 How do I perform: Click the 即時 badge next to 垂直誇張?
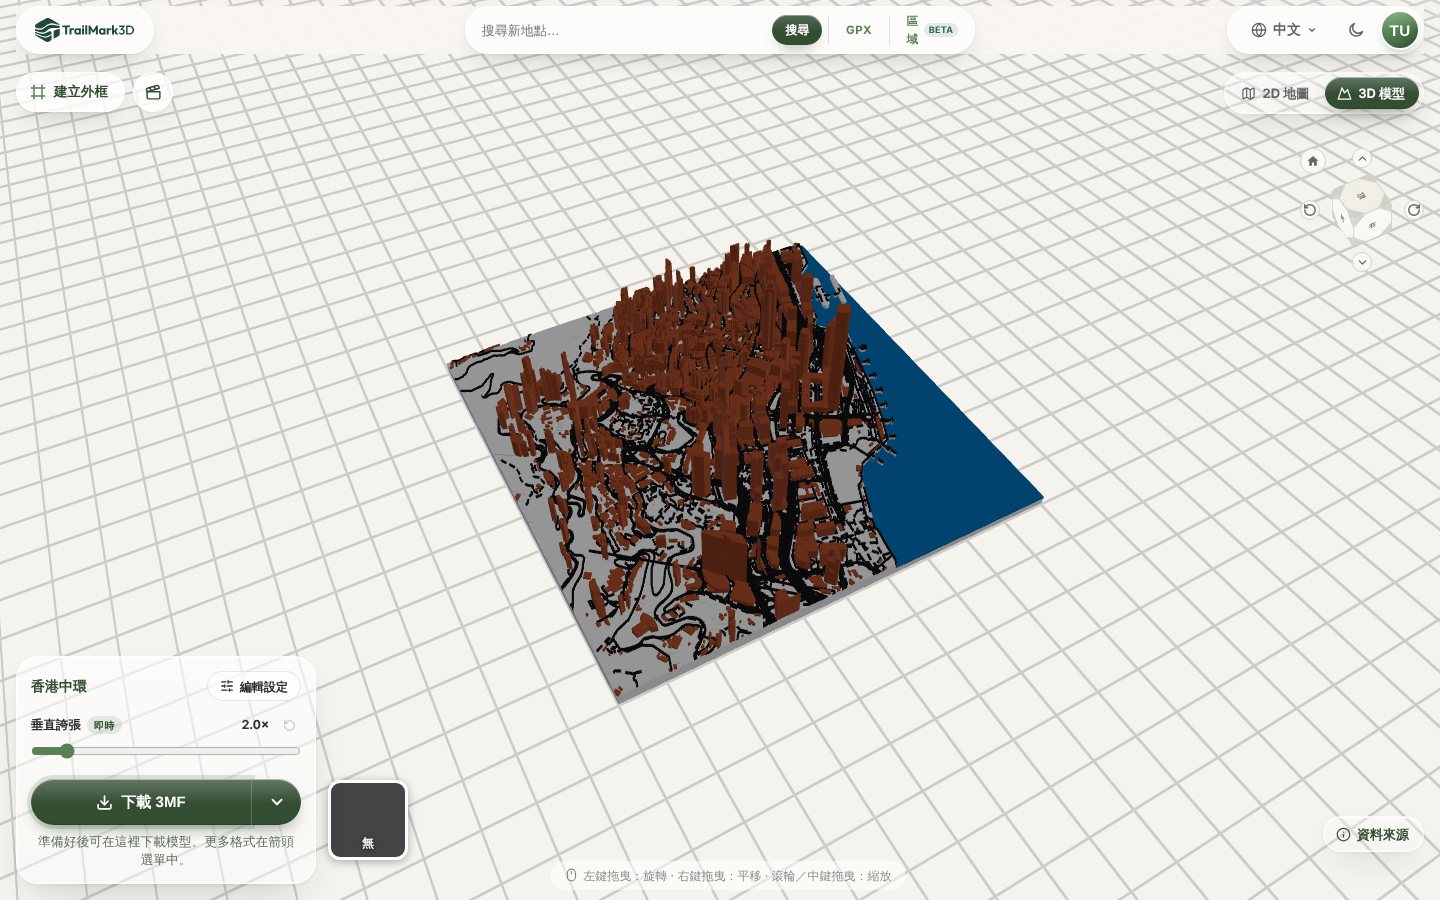pyautogui.click(x=104, y=725)
